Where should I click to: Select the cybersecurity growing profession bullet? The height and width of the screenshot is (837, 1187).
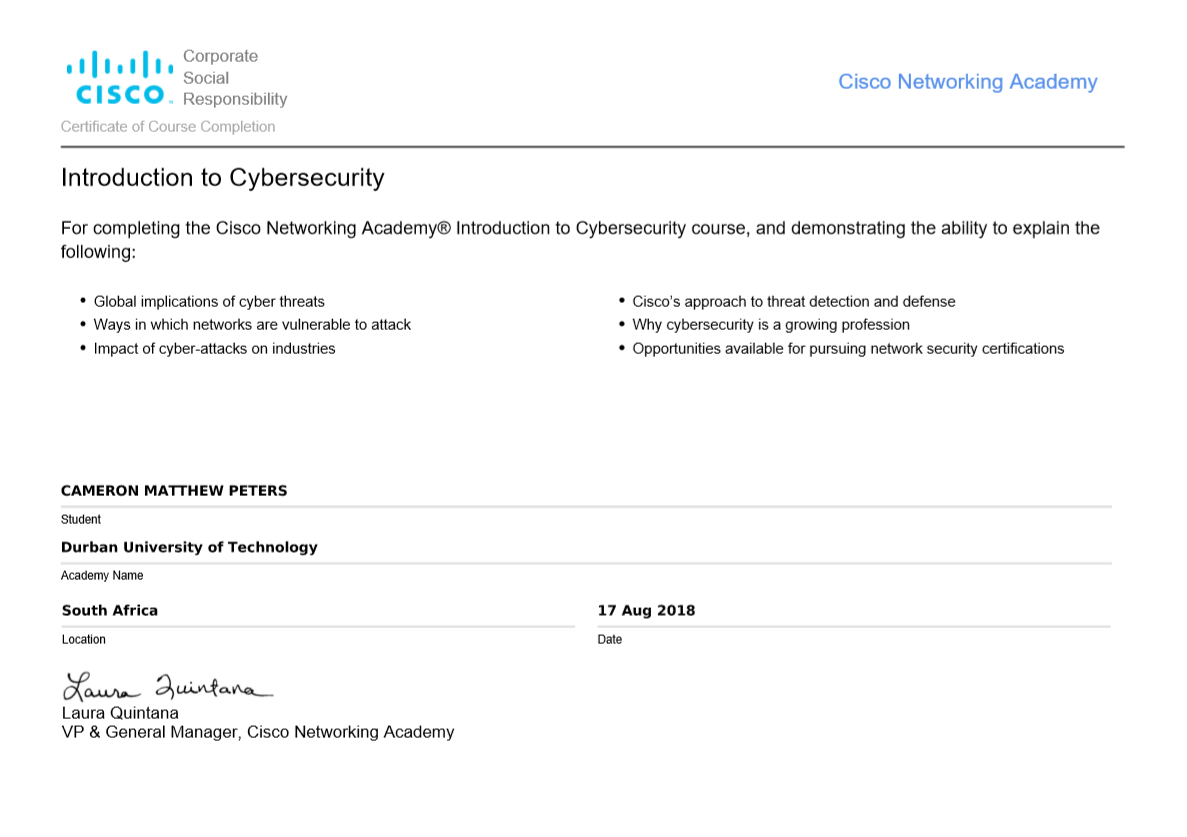[x=771, y=324]
